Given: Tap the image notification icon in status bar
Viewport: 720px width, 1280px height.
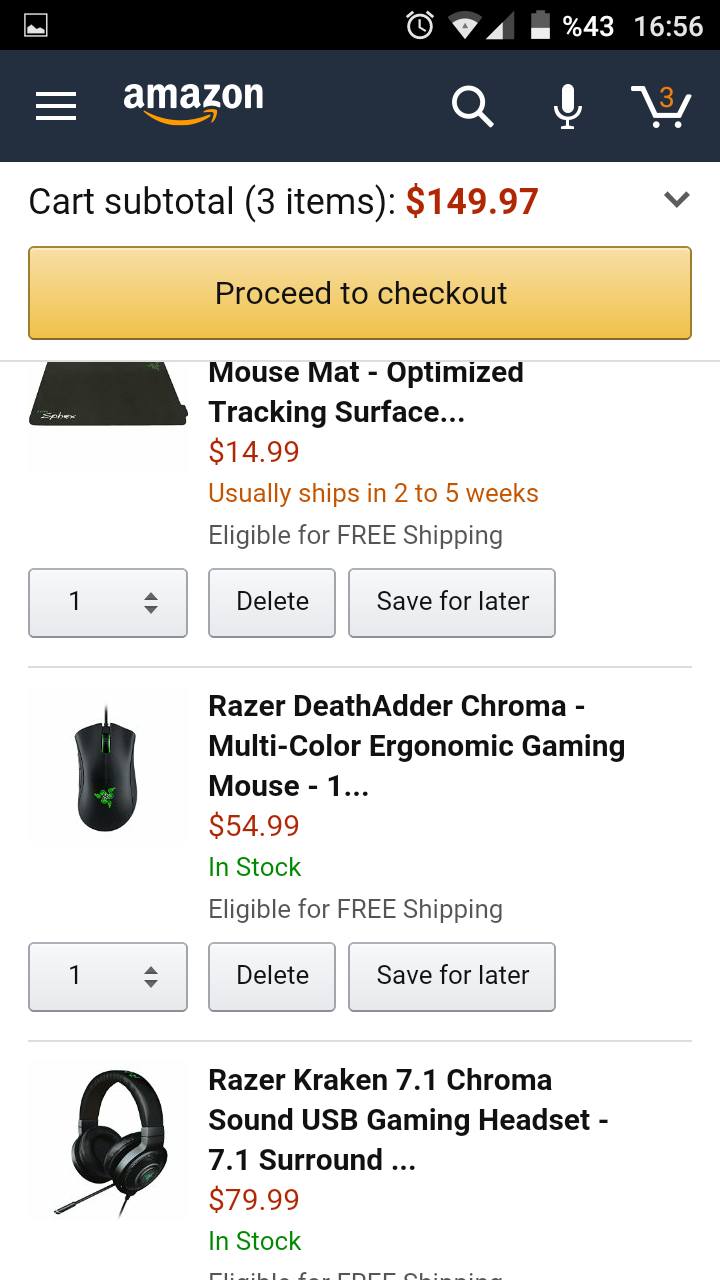Looking at the screenshot, I should click(x=36, y=25).
